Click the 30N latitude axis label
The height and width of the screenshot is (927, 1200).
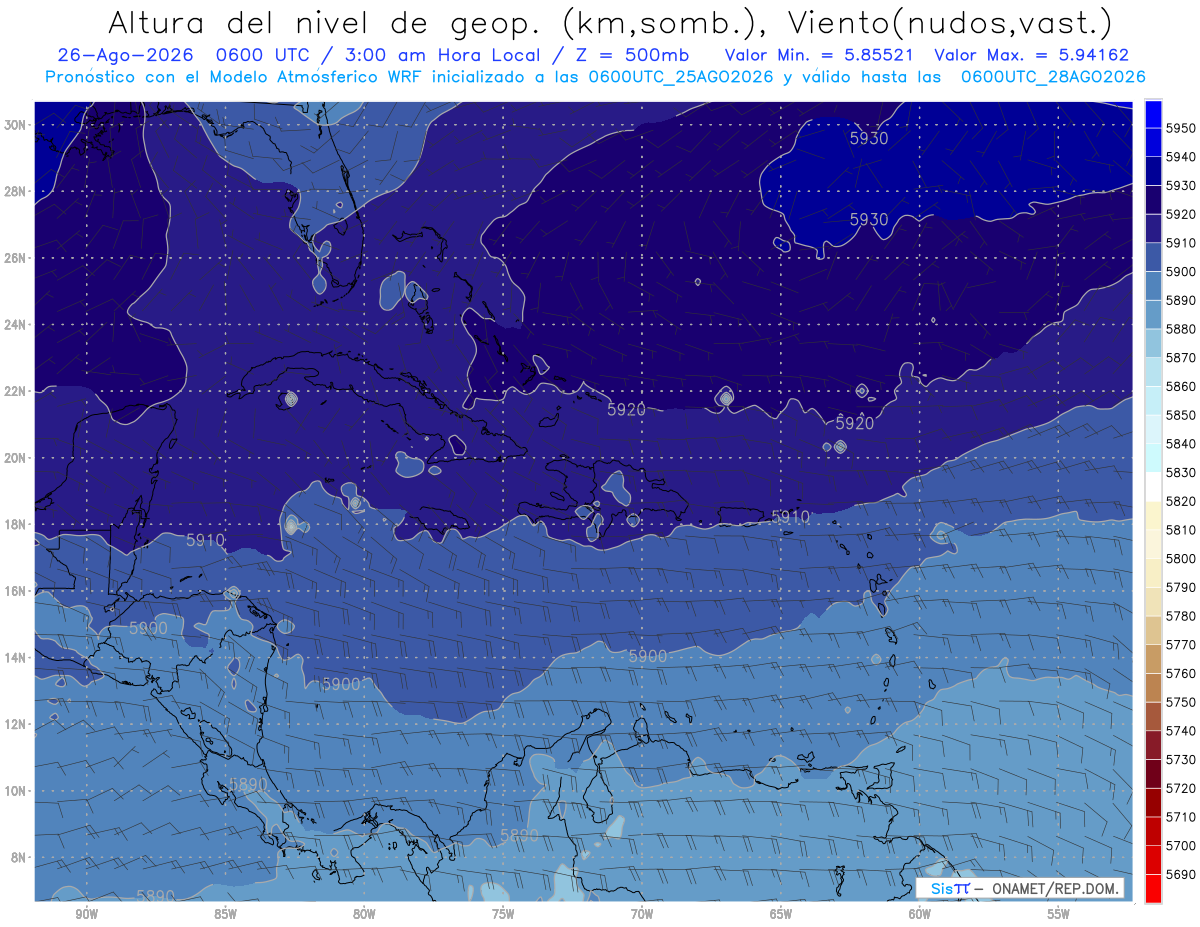[x=15, y=125]
